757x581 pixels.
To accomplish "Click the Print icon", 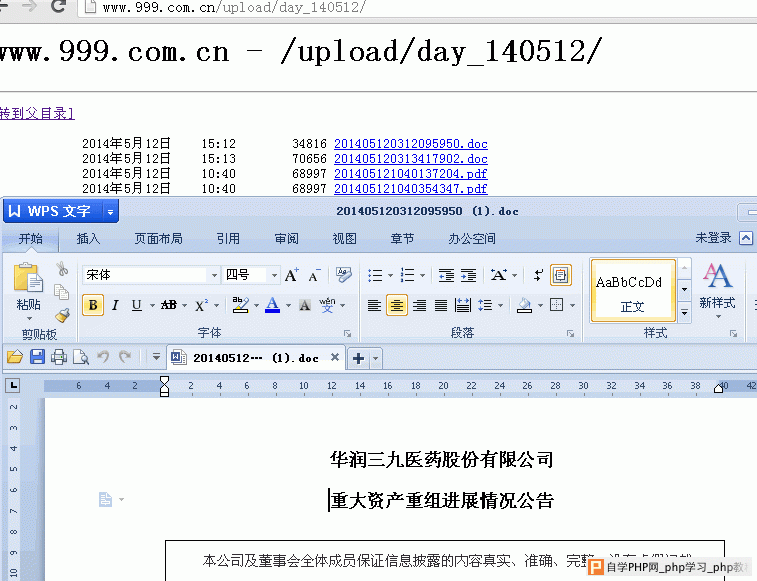I will point(59,357).
